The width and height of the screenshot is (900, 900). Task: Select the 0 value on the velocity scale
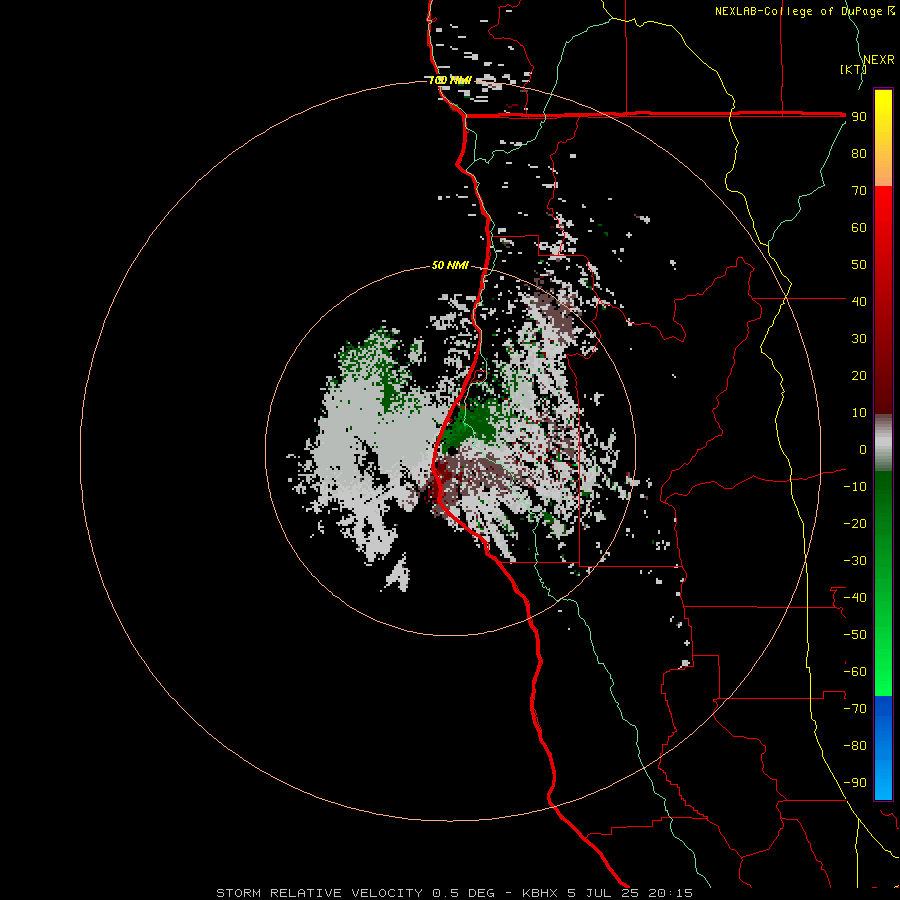(863, 450)
